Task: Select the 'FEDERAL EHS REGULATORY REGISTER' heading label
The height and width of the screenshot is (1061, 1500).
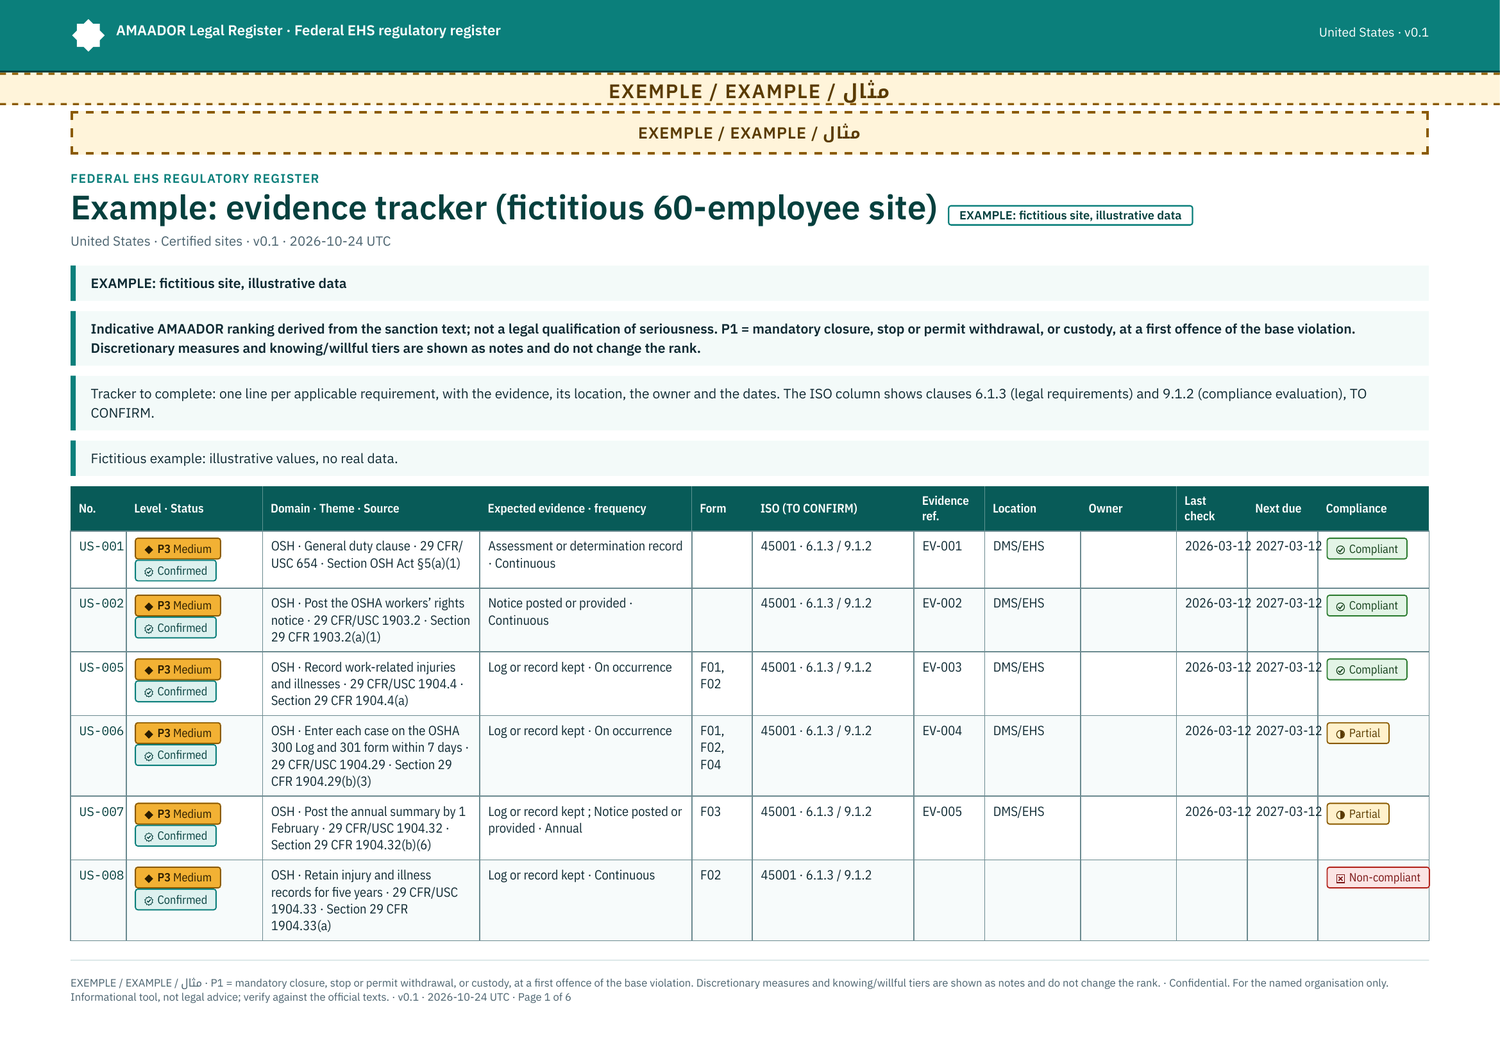Action: [x=195, y=179]
